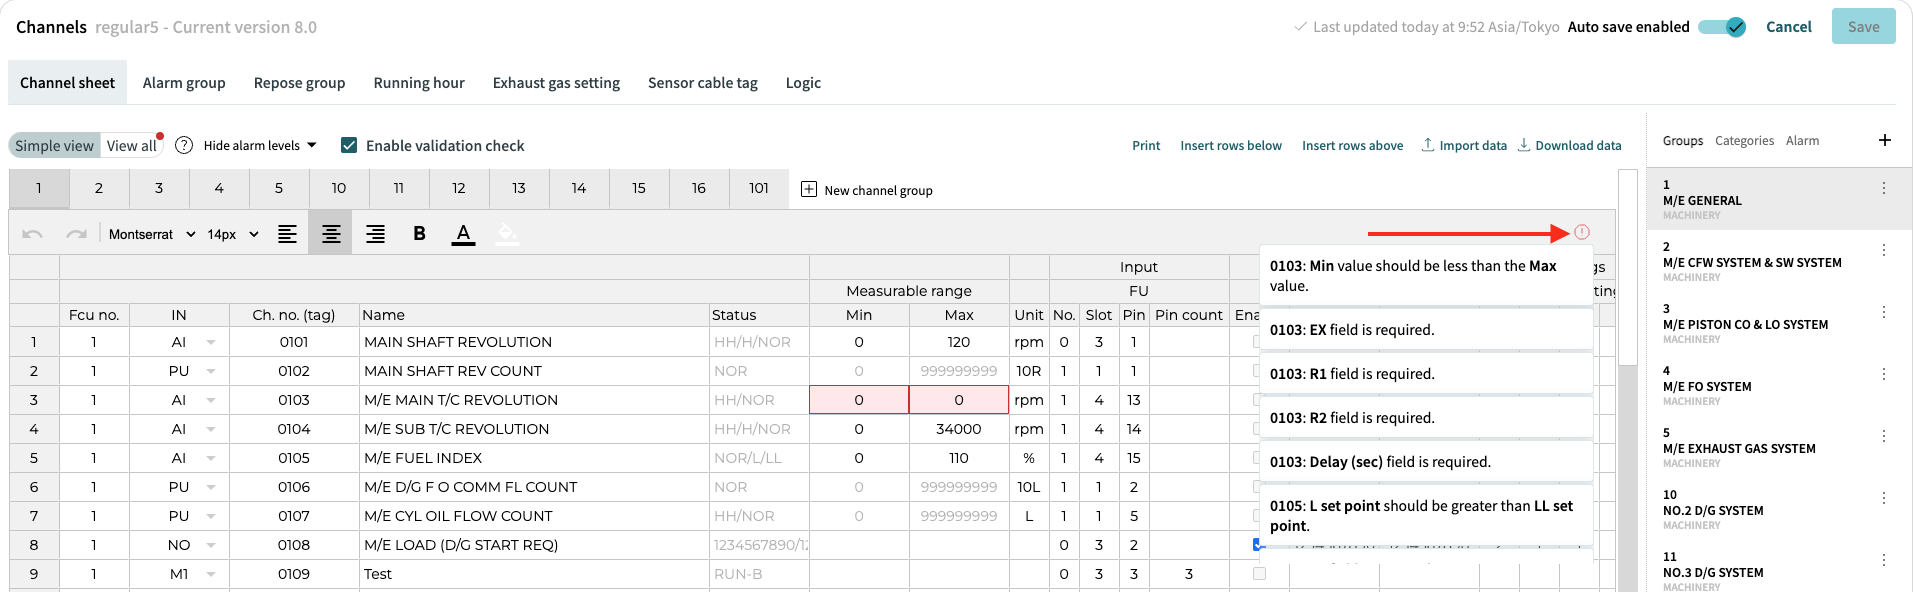This screenshot has height=592, width=1913.
Task: Toggle the Auto save enabled switch
Action: click(1722, 27)
